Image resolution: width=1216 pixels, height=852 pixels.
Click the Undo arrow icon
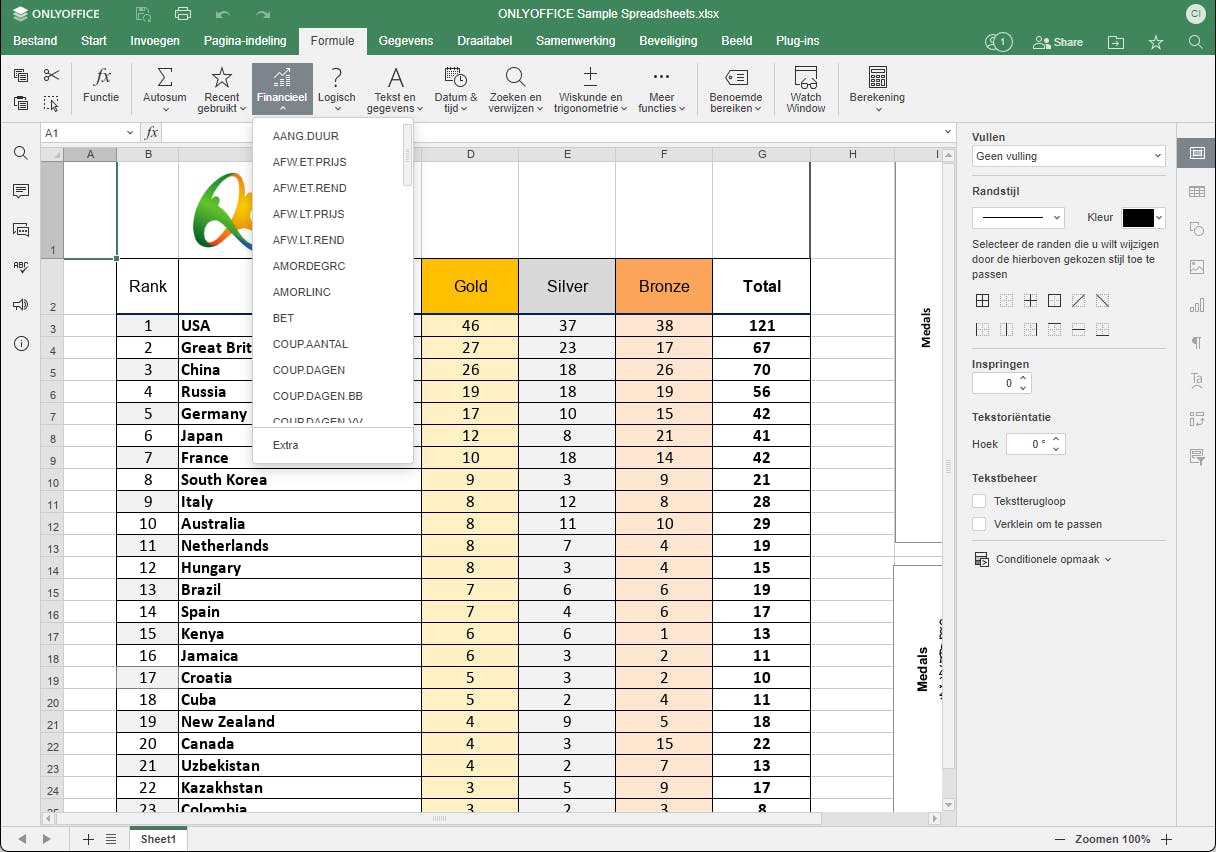coord(223,14)
